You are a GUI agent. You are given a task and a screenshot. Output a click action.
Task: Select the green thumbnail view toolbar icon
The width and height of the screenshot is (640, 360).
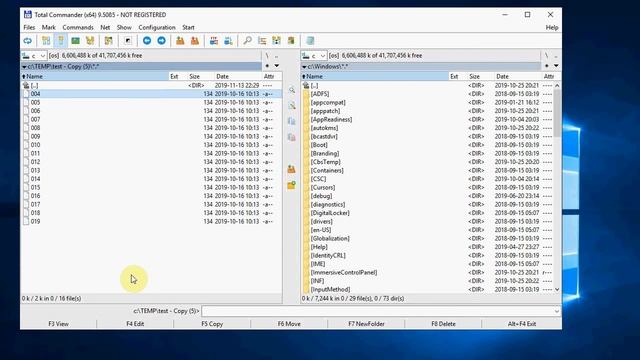(75, 41)
